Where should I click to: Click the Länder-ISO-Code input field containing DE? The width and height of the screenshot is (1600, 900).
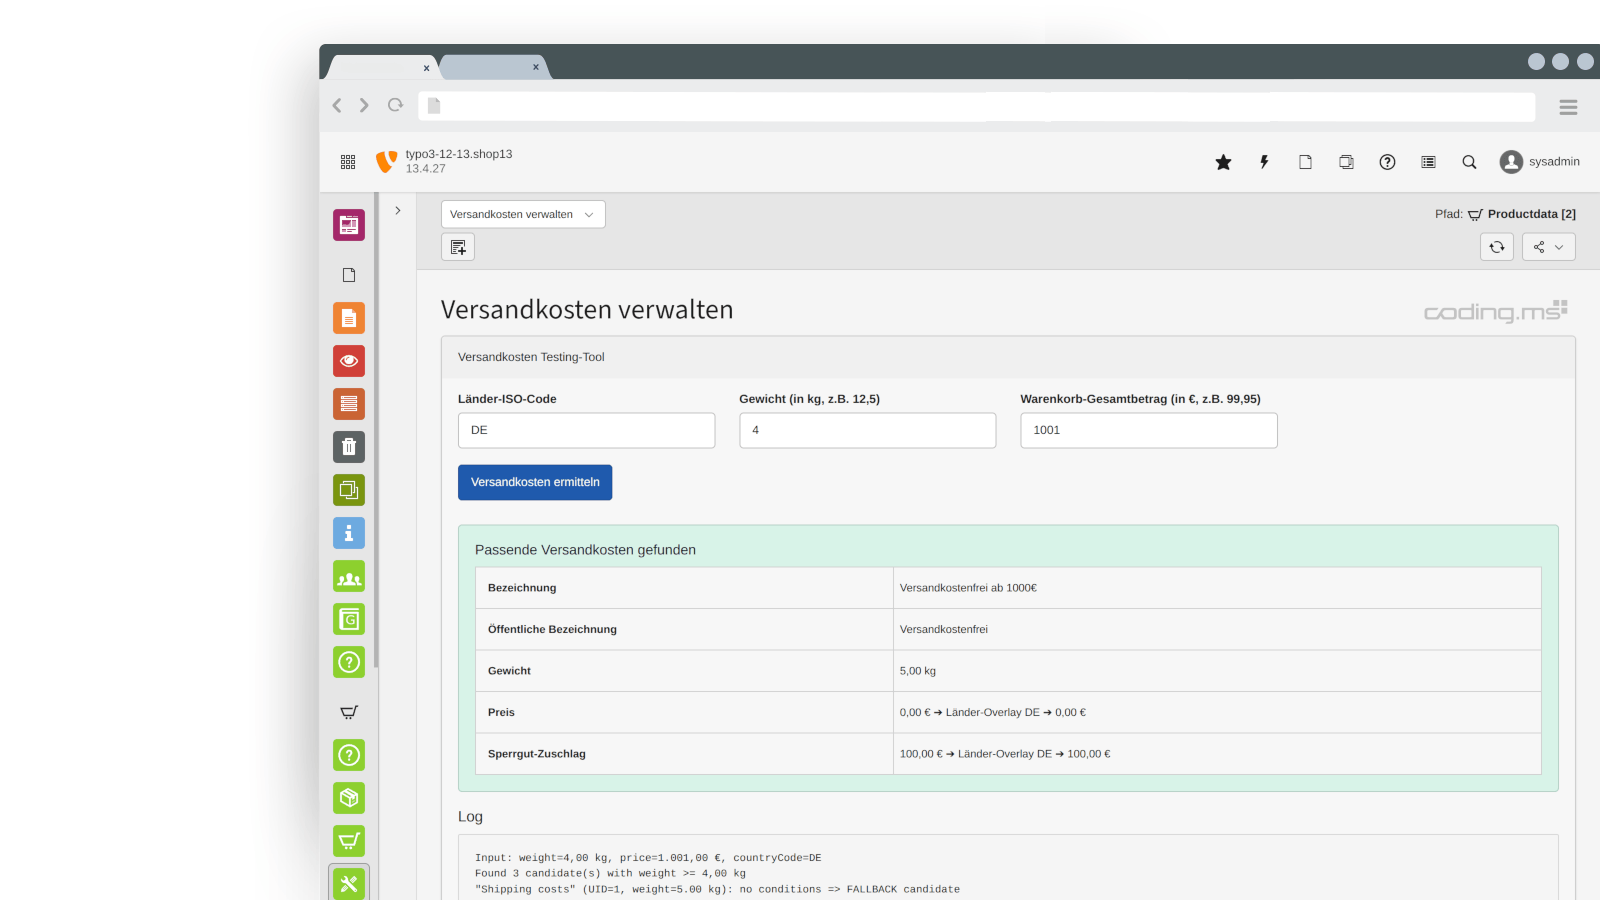586,430
